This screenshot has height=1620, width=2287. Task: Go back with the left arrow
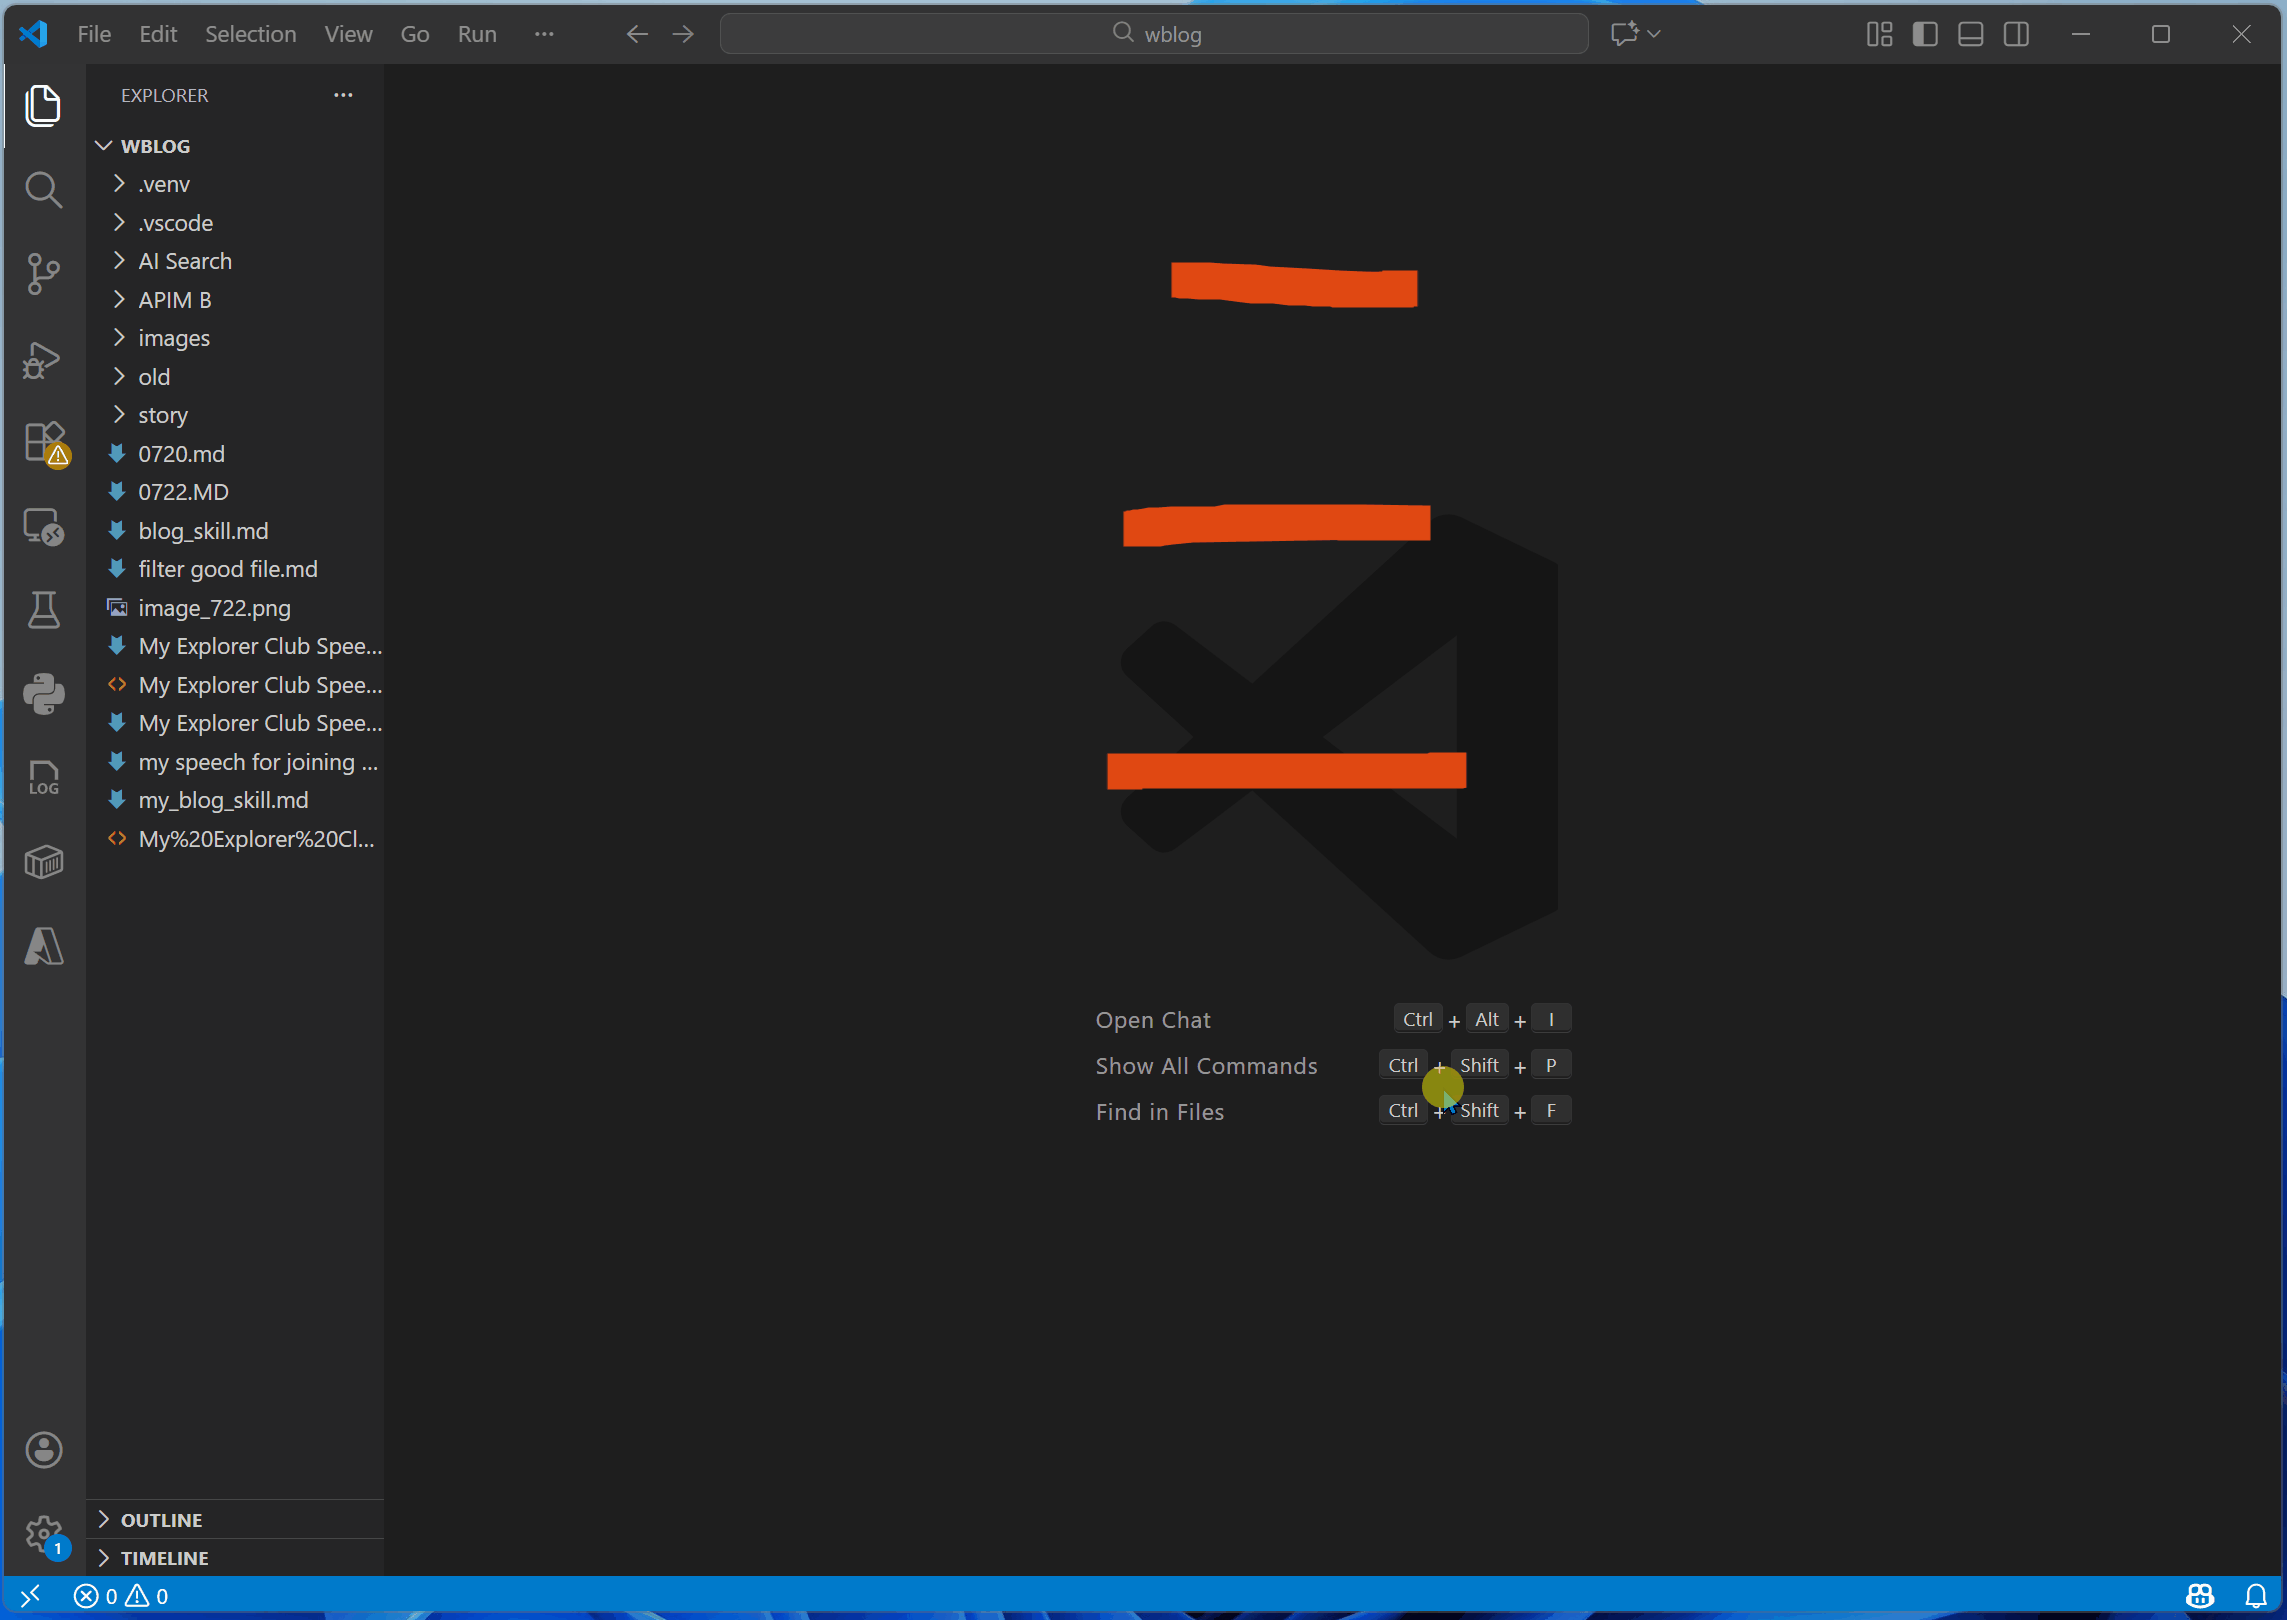click(x=637, y=34)
